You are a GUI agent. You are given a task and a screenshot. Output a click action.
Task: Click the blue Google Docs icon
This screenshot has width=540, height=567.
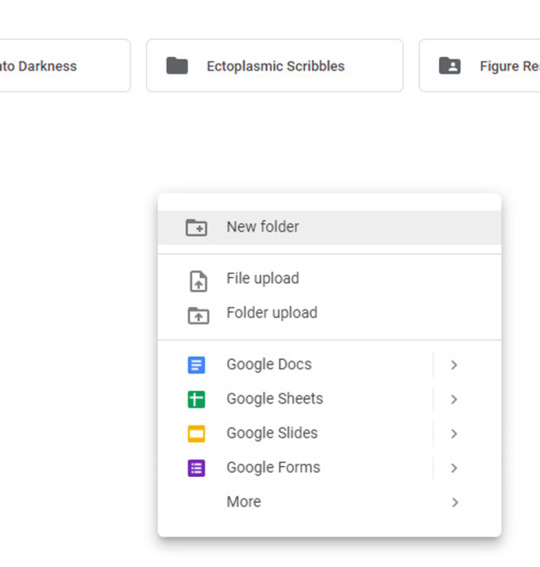(x=196, y=365)
